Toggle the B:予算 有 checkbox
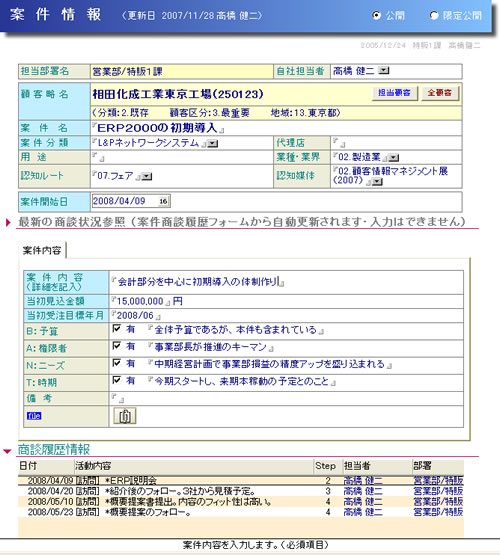The width and height of the screenshot is (500, 555). (117, 328)
